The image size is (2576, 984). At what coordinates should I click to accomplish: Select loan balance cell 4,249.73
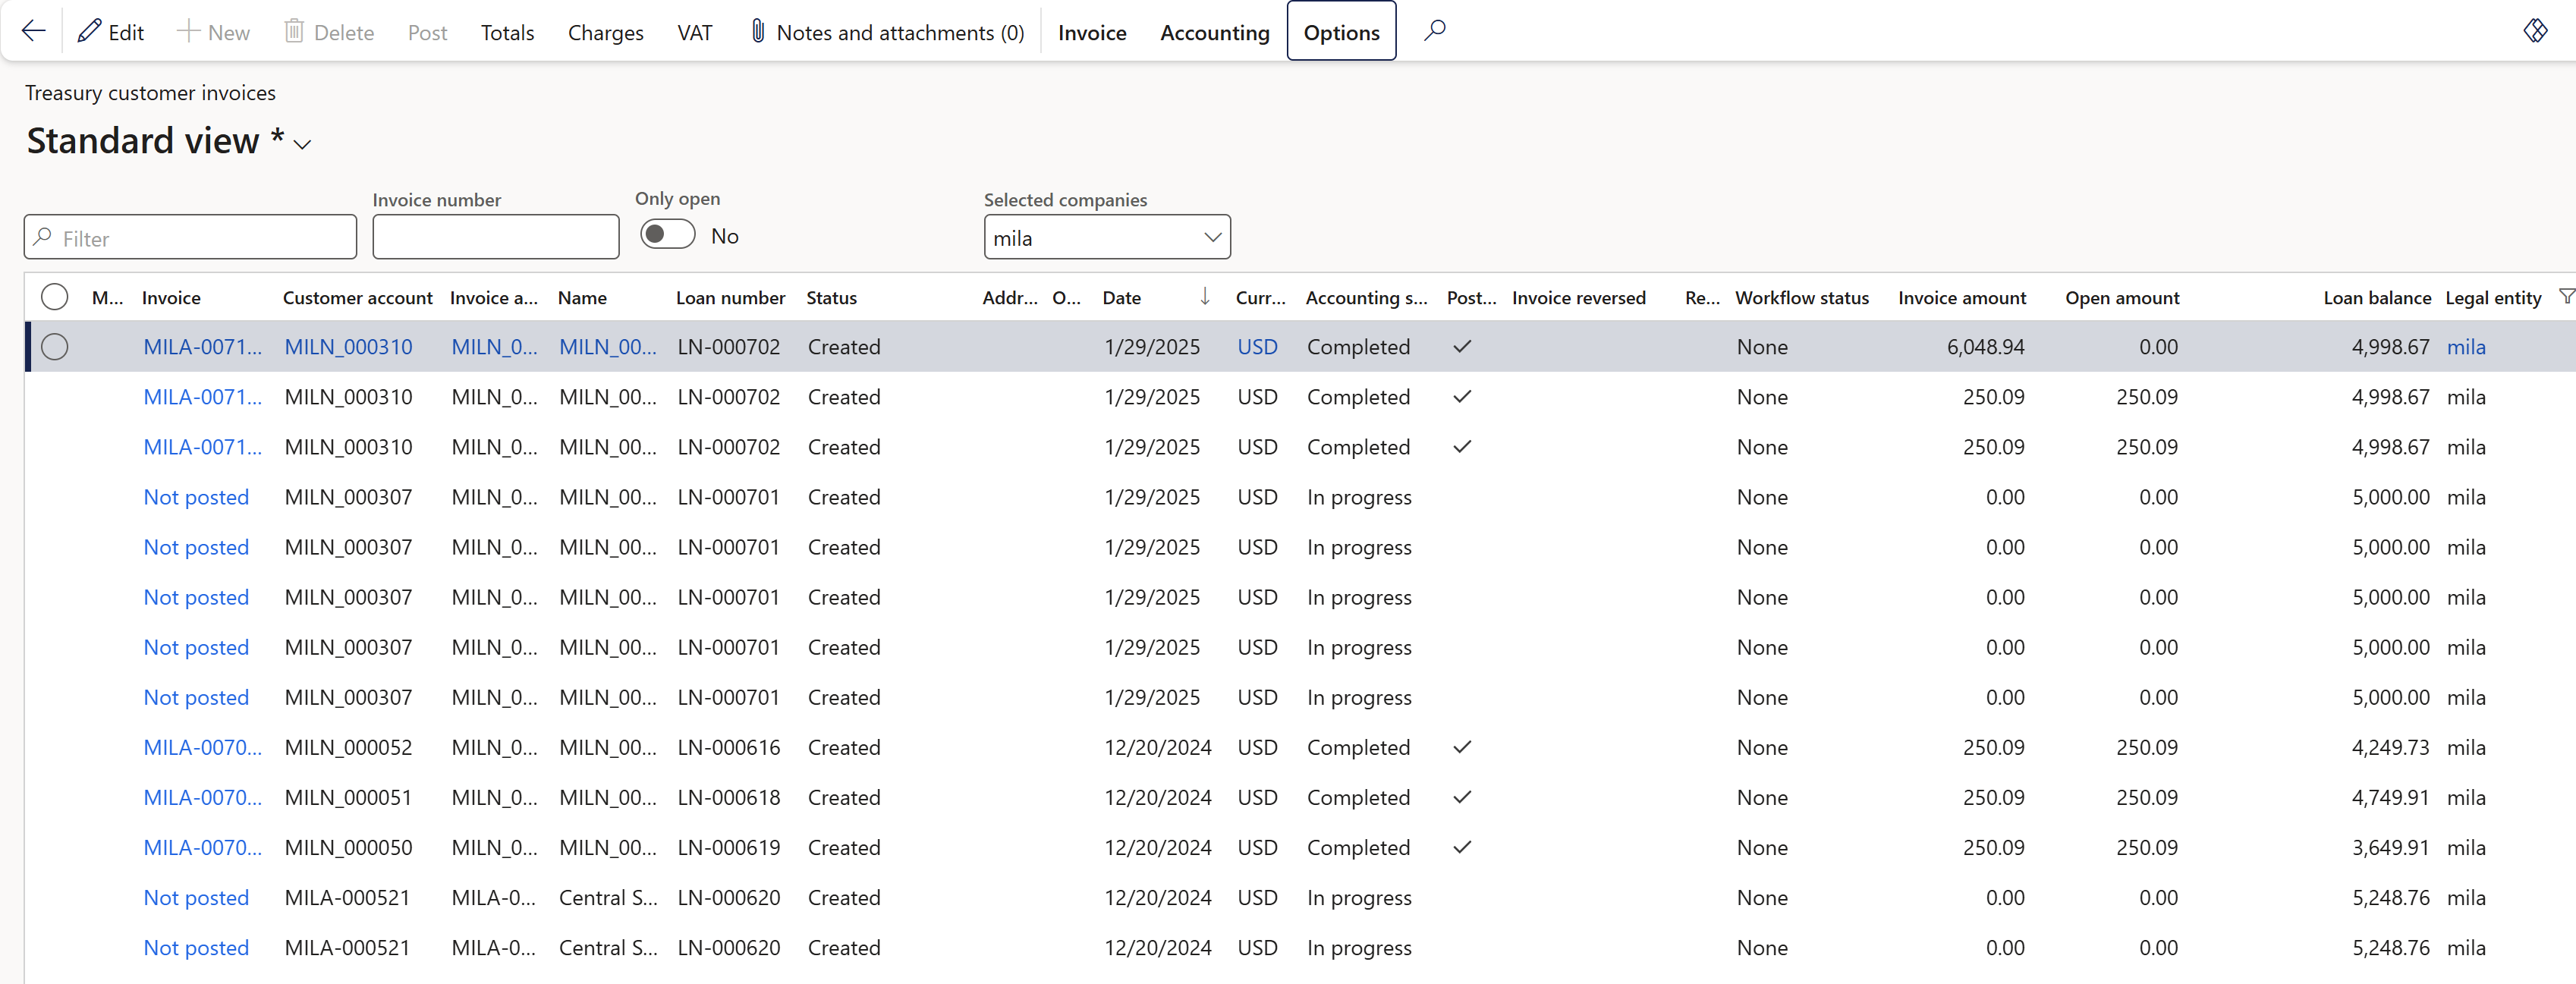pyautogui.click(x=2390, y=748)
